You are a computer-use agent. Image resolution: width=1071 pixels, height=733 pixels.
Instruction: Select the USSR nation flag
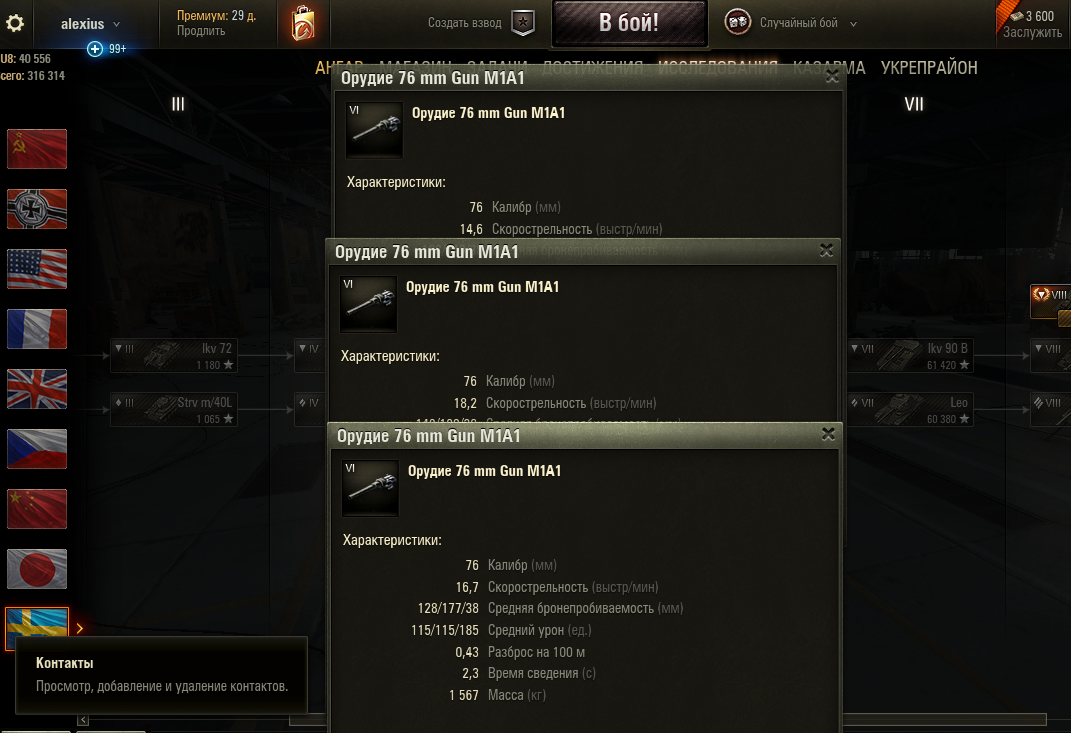[37, 148]
